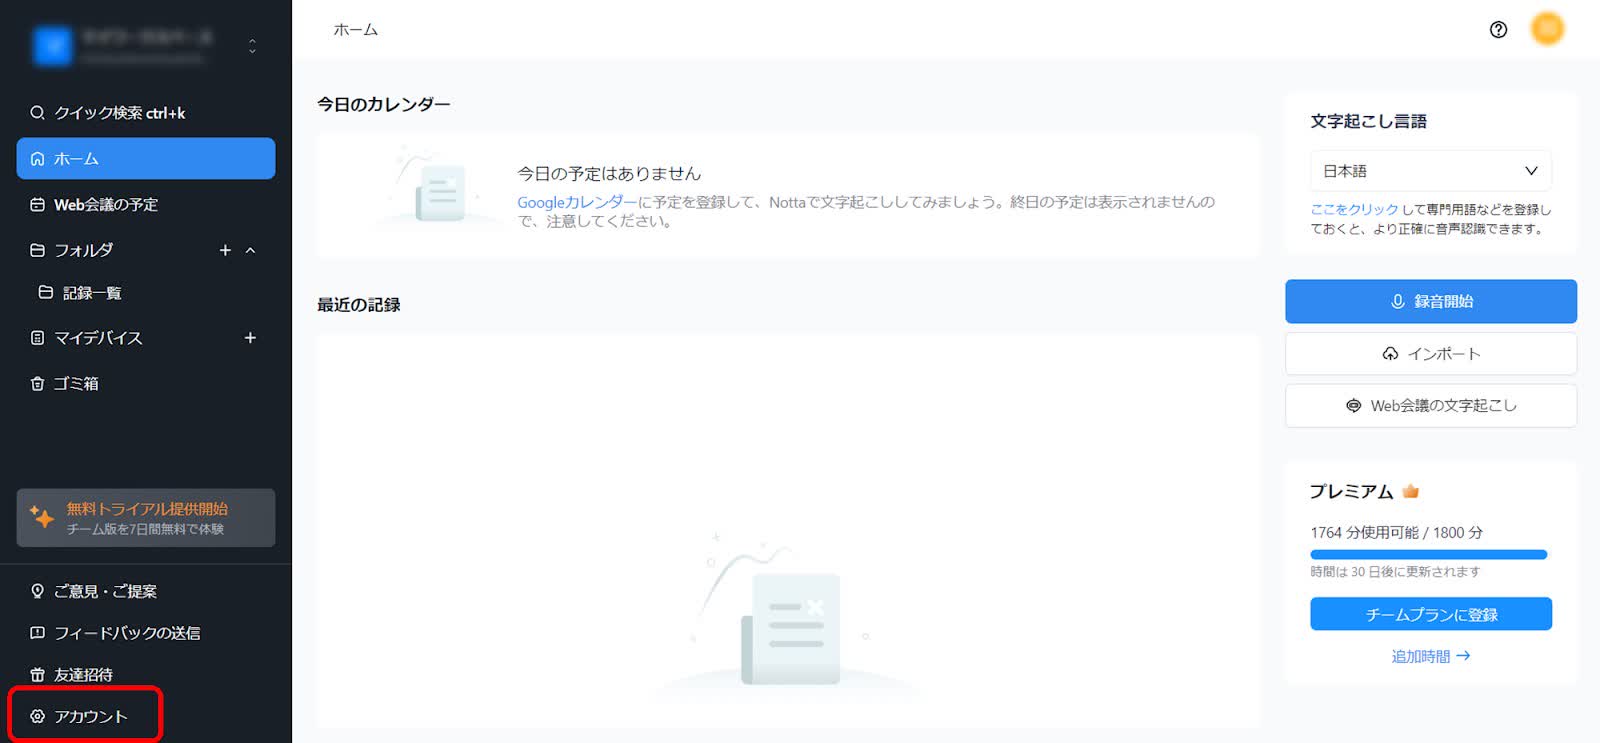Image resolution: width=1600 pixels, height=743 pixels.
Task: Click the lightbulb icon beside ご意見・ご提案
Action: coord(37,591)
